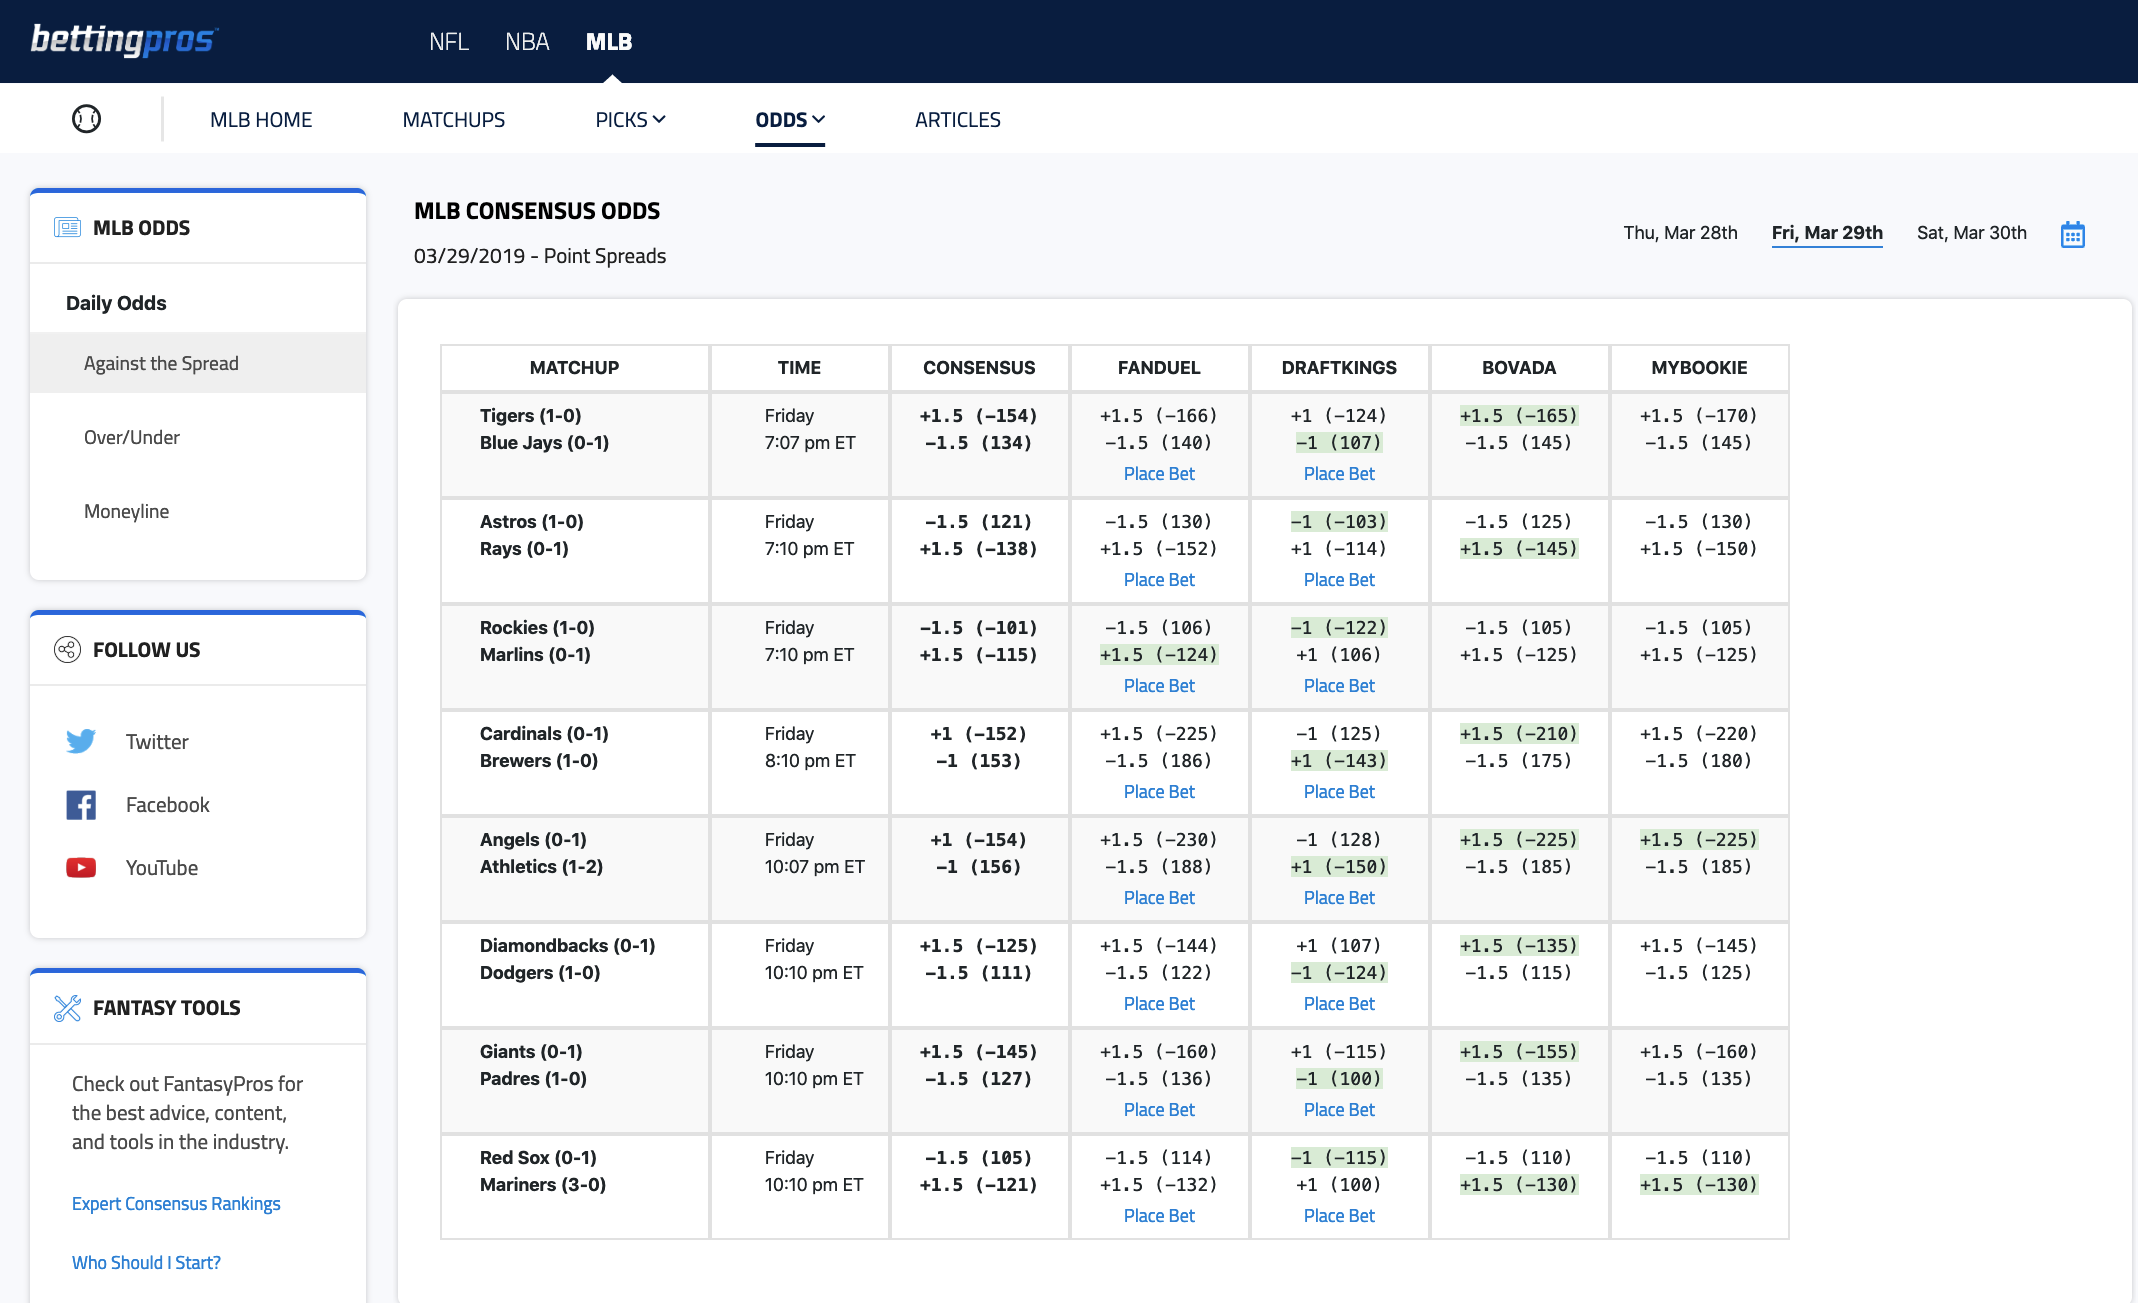2138x1303 pixels.
Task: Open Expert Consensus Rankings link
Action: point(176,1203)
